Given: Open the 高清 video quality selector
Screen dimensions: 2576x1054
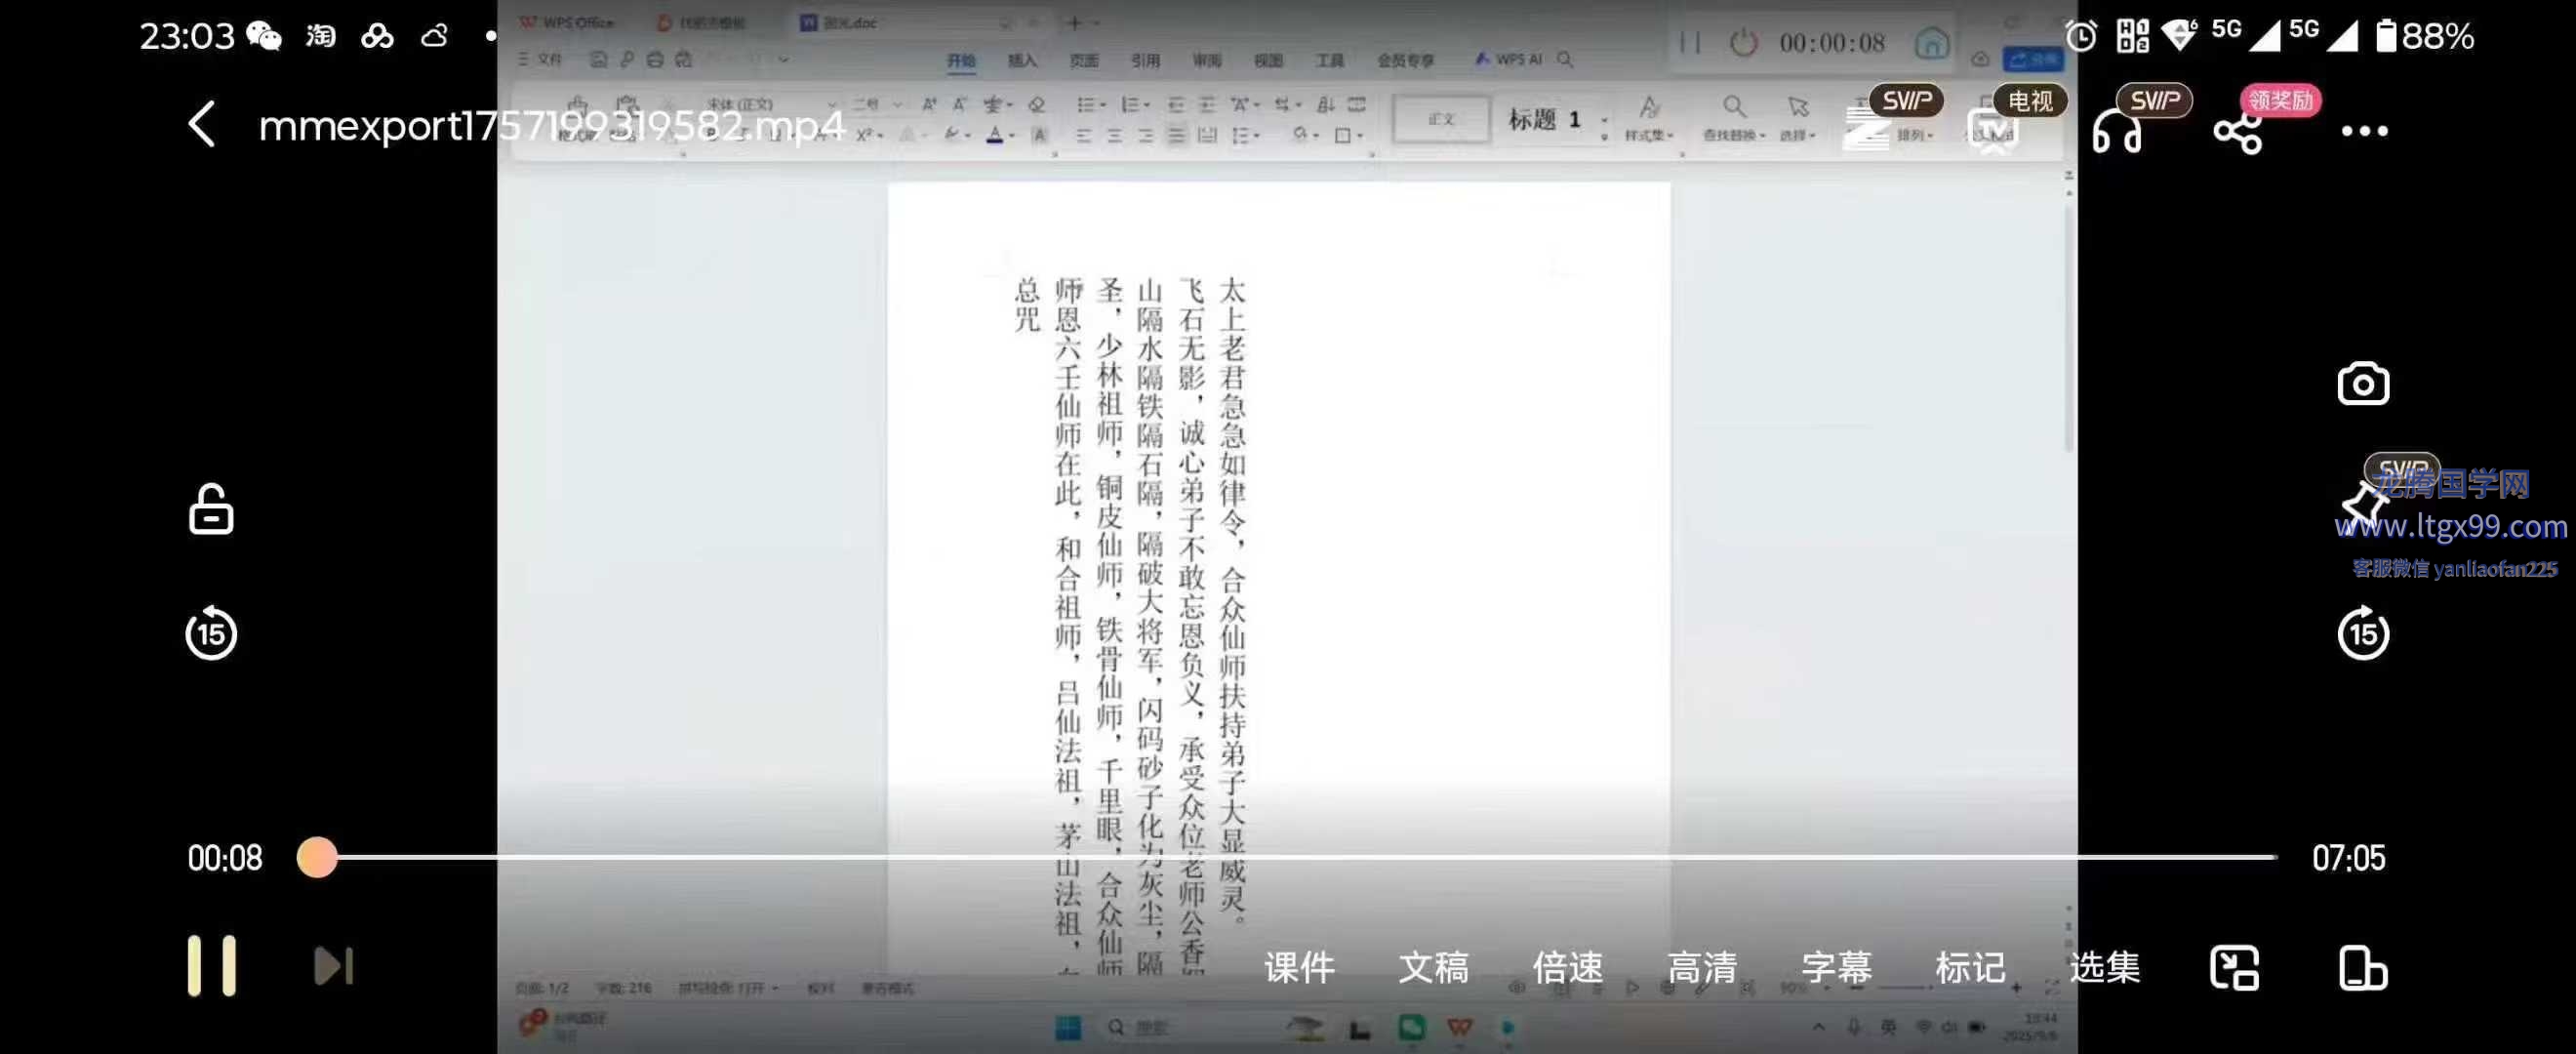Looking at the screenshot, I should (1701, 967).
